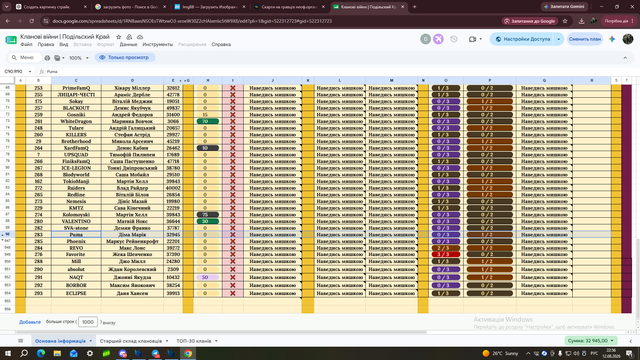The width and height of the screenshot is (640, 360).
Task: Open the Meet camera dropdown arrow
Action: coord(480,39)
